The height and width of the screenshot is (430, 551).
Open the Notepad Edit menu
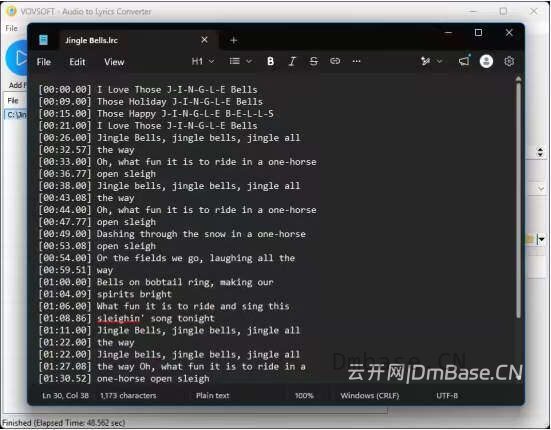point(77,62)
